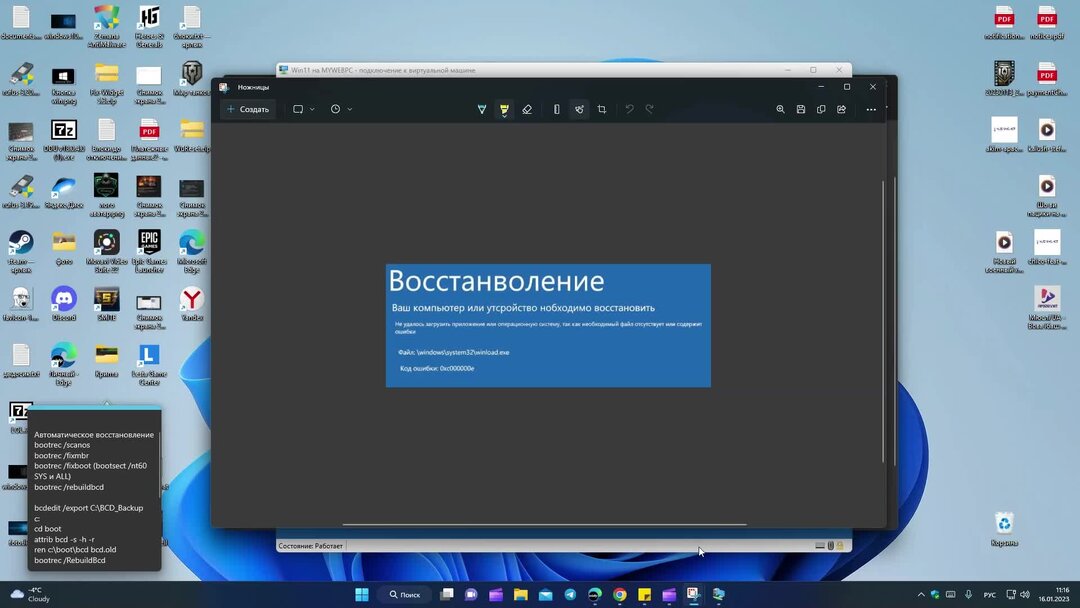
Task: Show hidden system tray icons
Action: coord(921,594)
